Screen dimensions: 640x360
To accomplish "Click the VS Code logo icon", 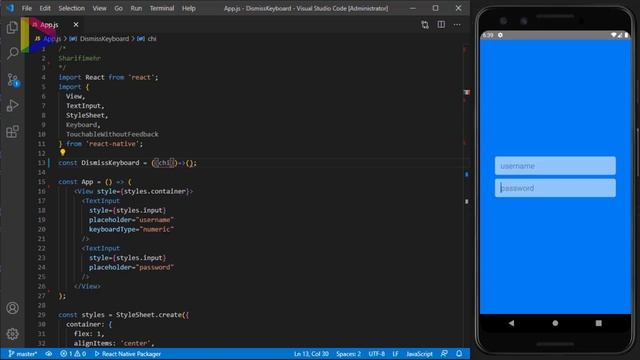I will tap(10, 8).
